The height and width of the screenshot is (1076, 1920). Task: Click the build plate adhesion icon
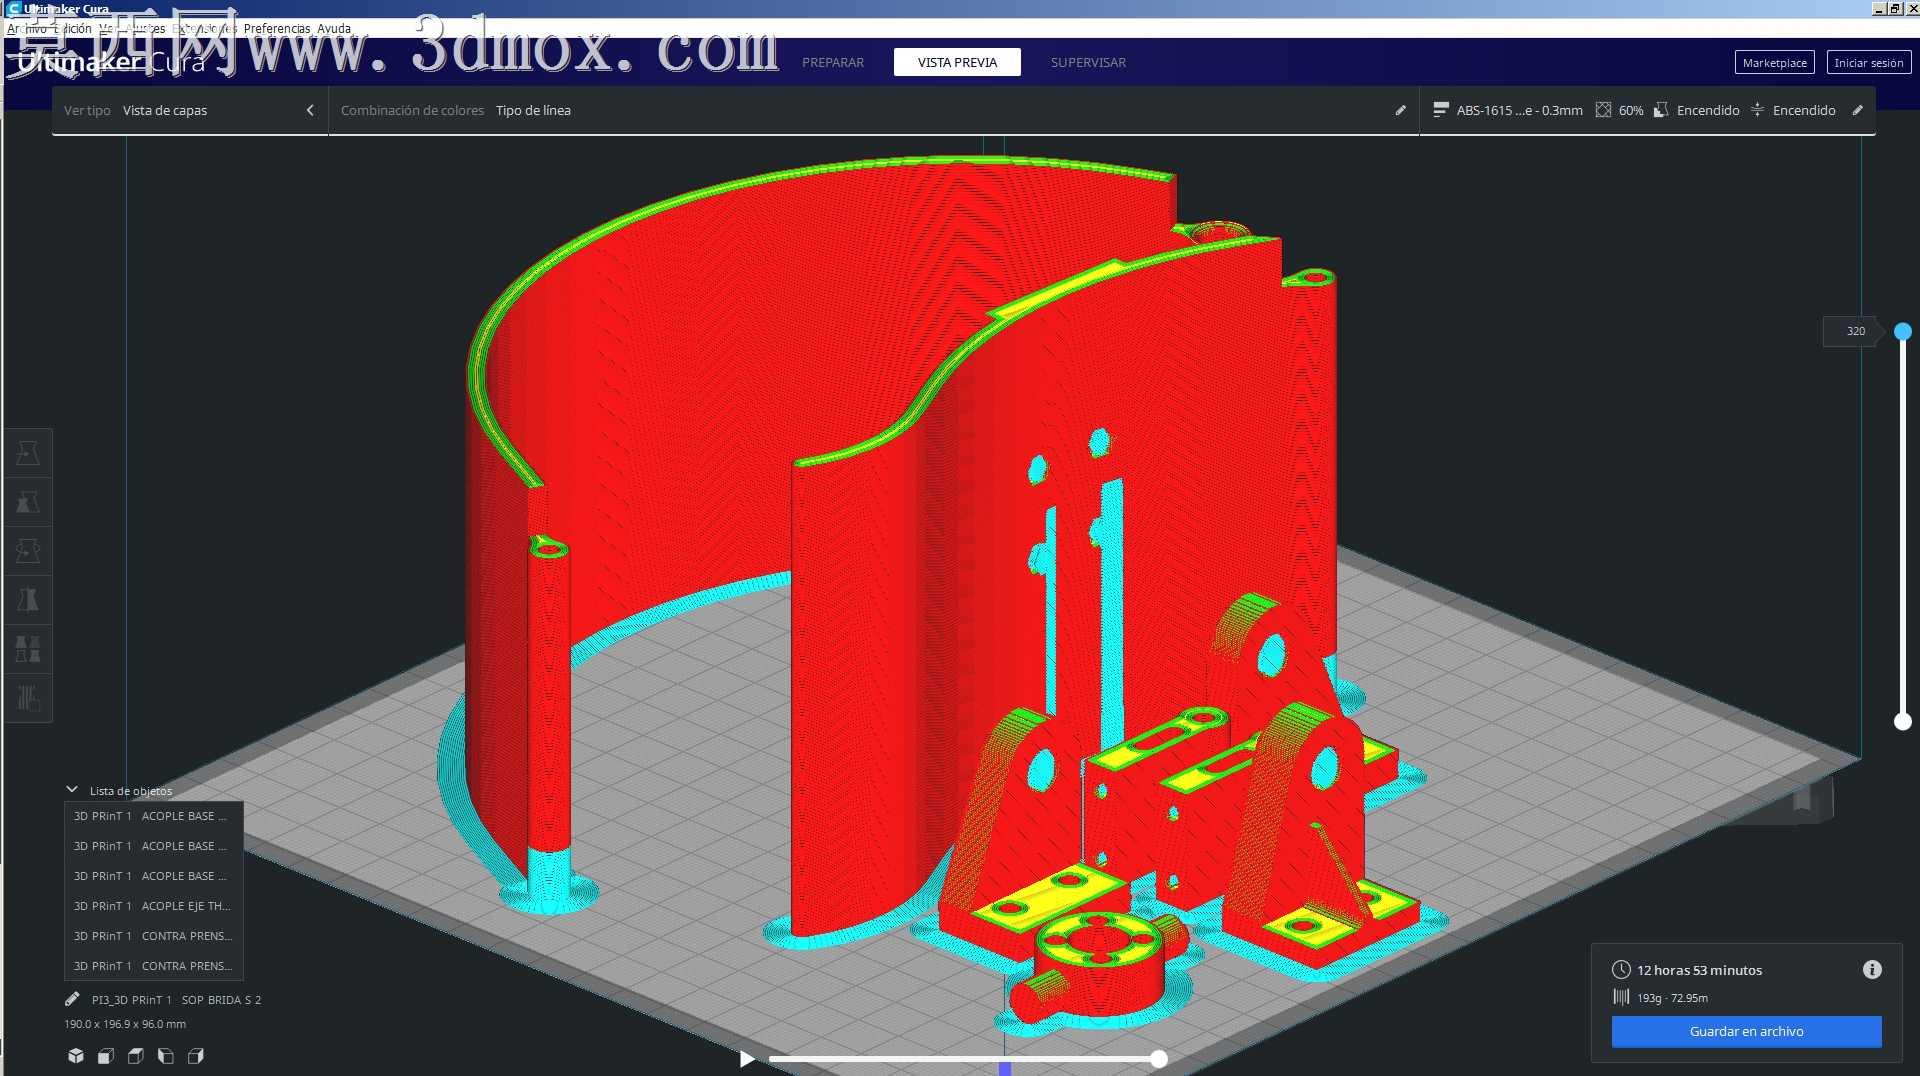tap(1757, 110)
